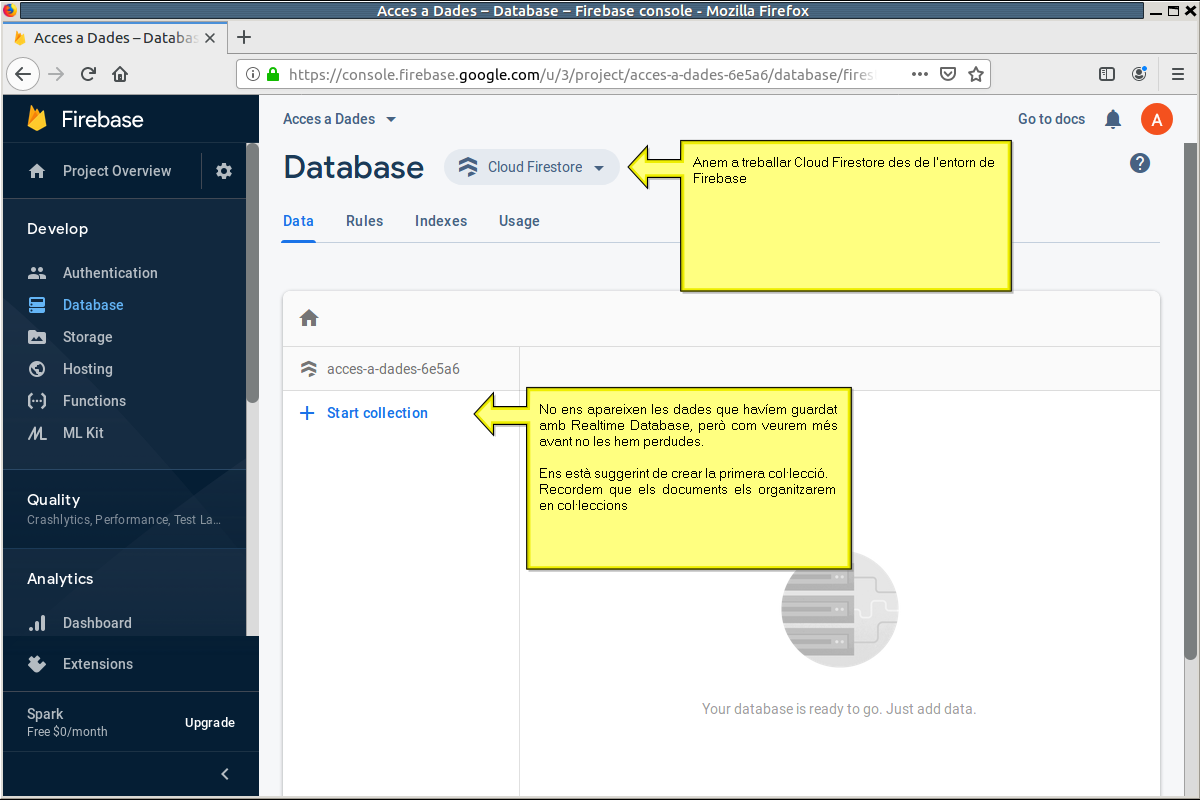Click the Extensions puzzle icon
Viewport: 1200px width, 800px height.
[x=37, y=664]
